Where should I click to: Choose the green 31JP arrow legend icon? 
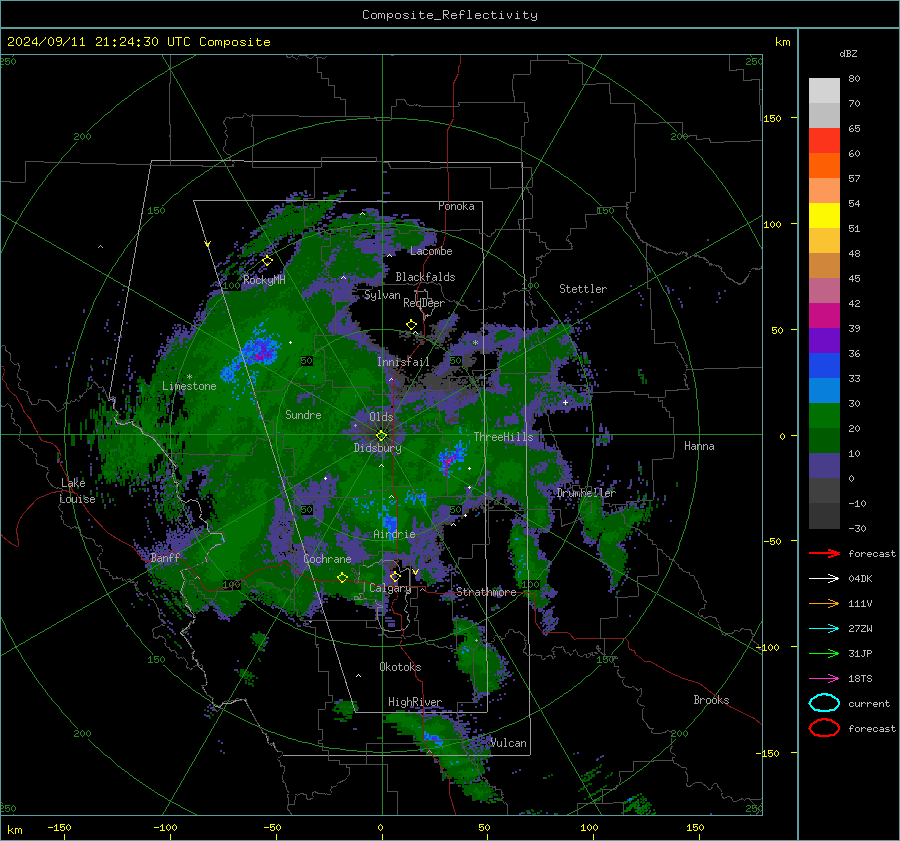click(x=824, y=653)
